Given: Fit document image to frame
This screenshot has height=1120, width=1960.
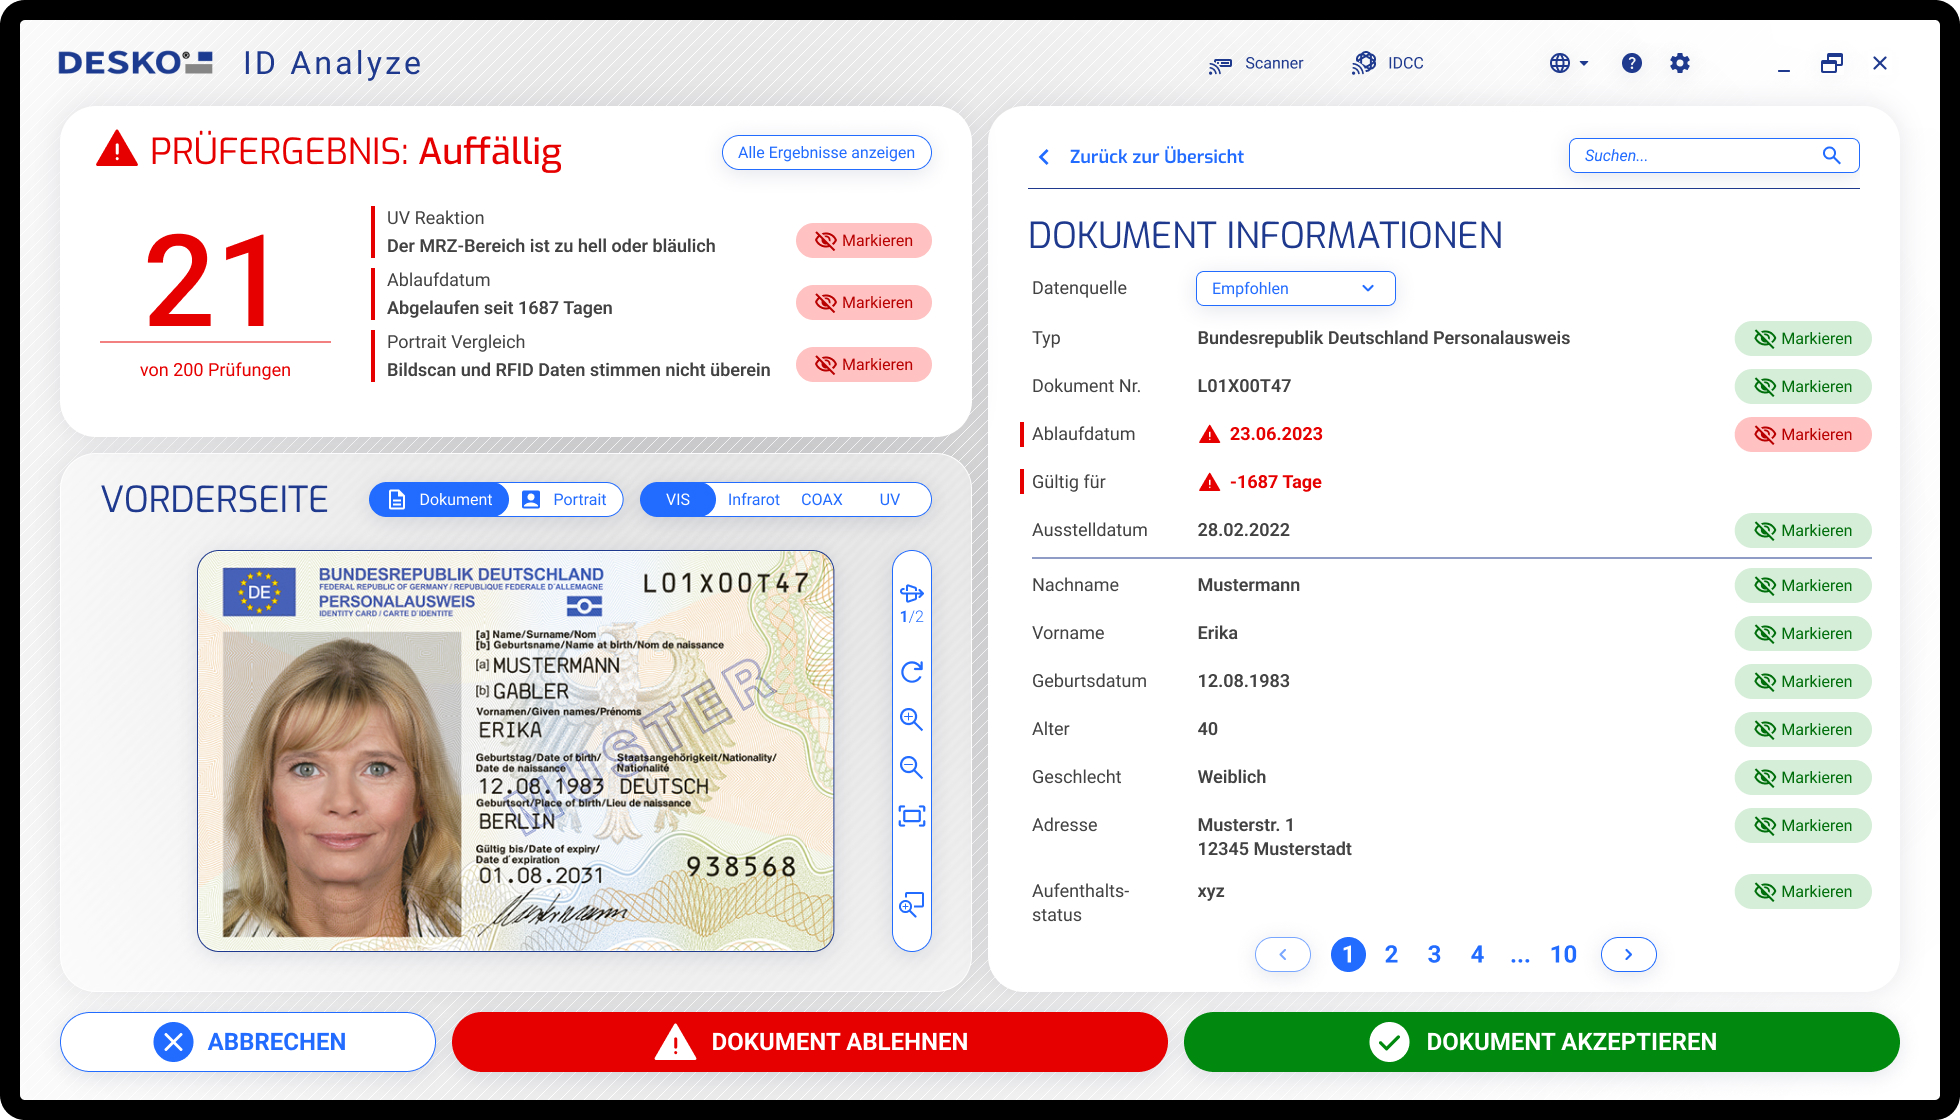Looking at the screenshot, I should (911, 816).
